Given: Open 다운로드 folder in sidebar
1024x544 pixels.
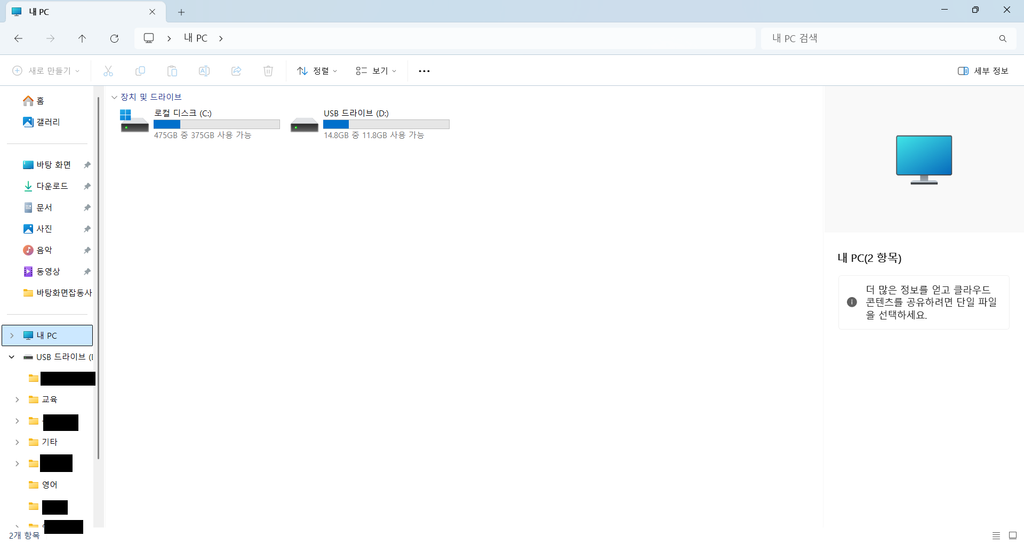Looking at the screenshot, I should point(46,186).
